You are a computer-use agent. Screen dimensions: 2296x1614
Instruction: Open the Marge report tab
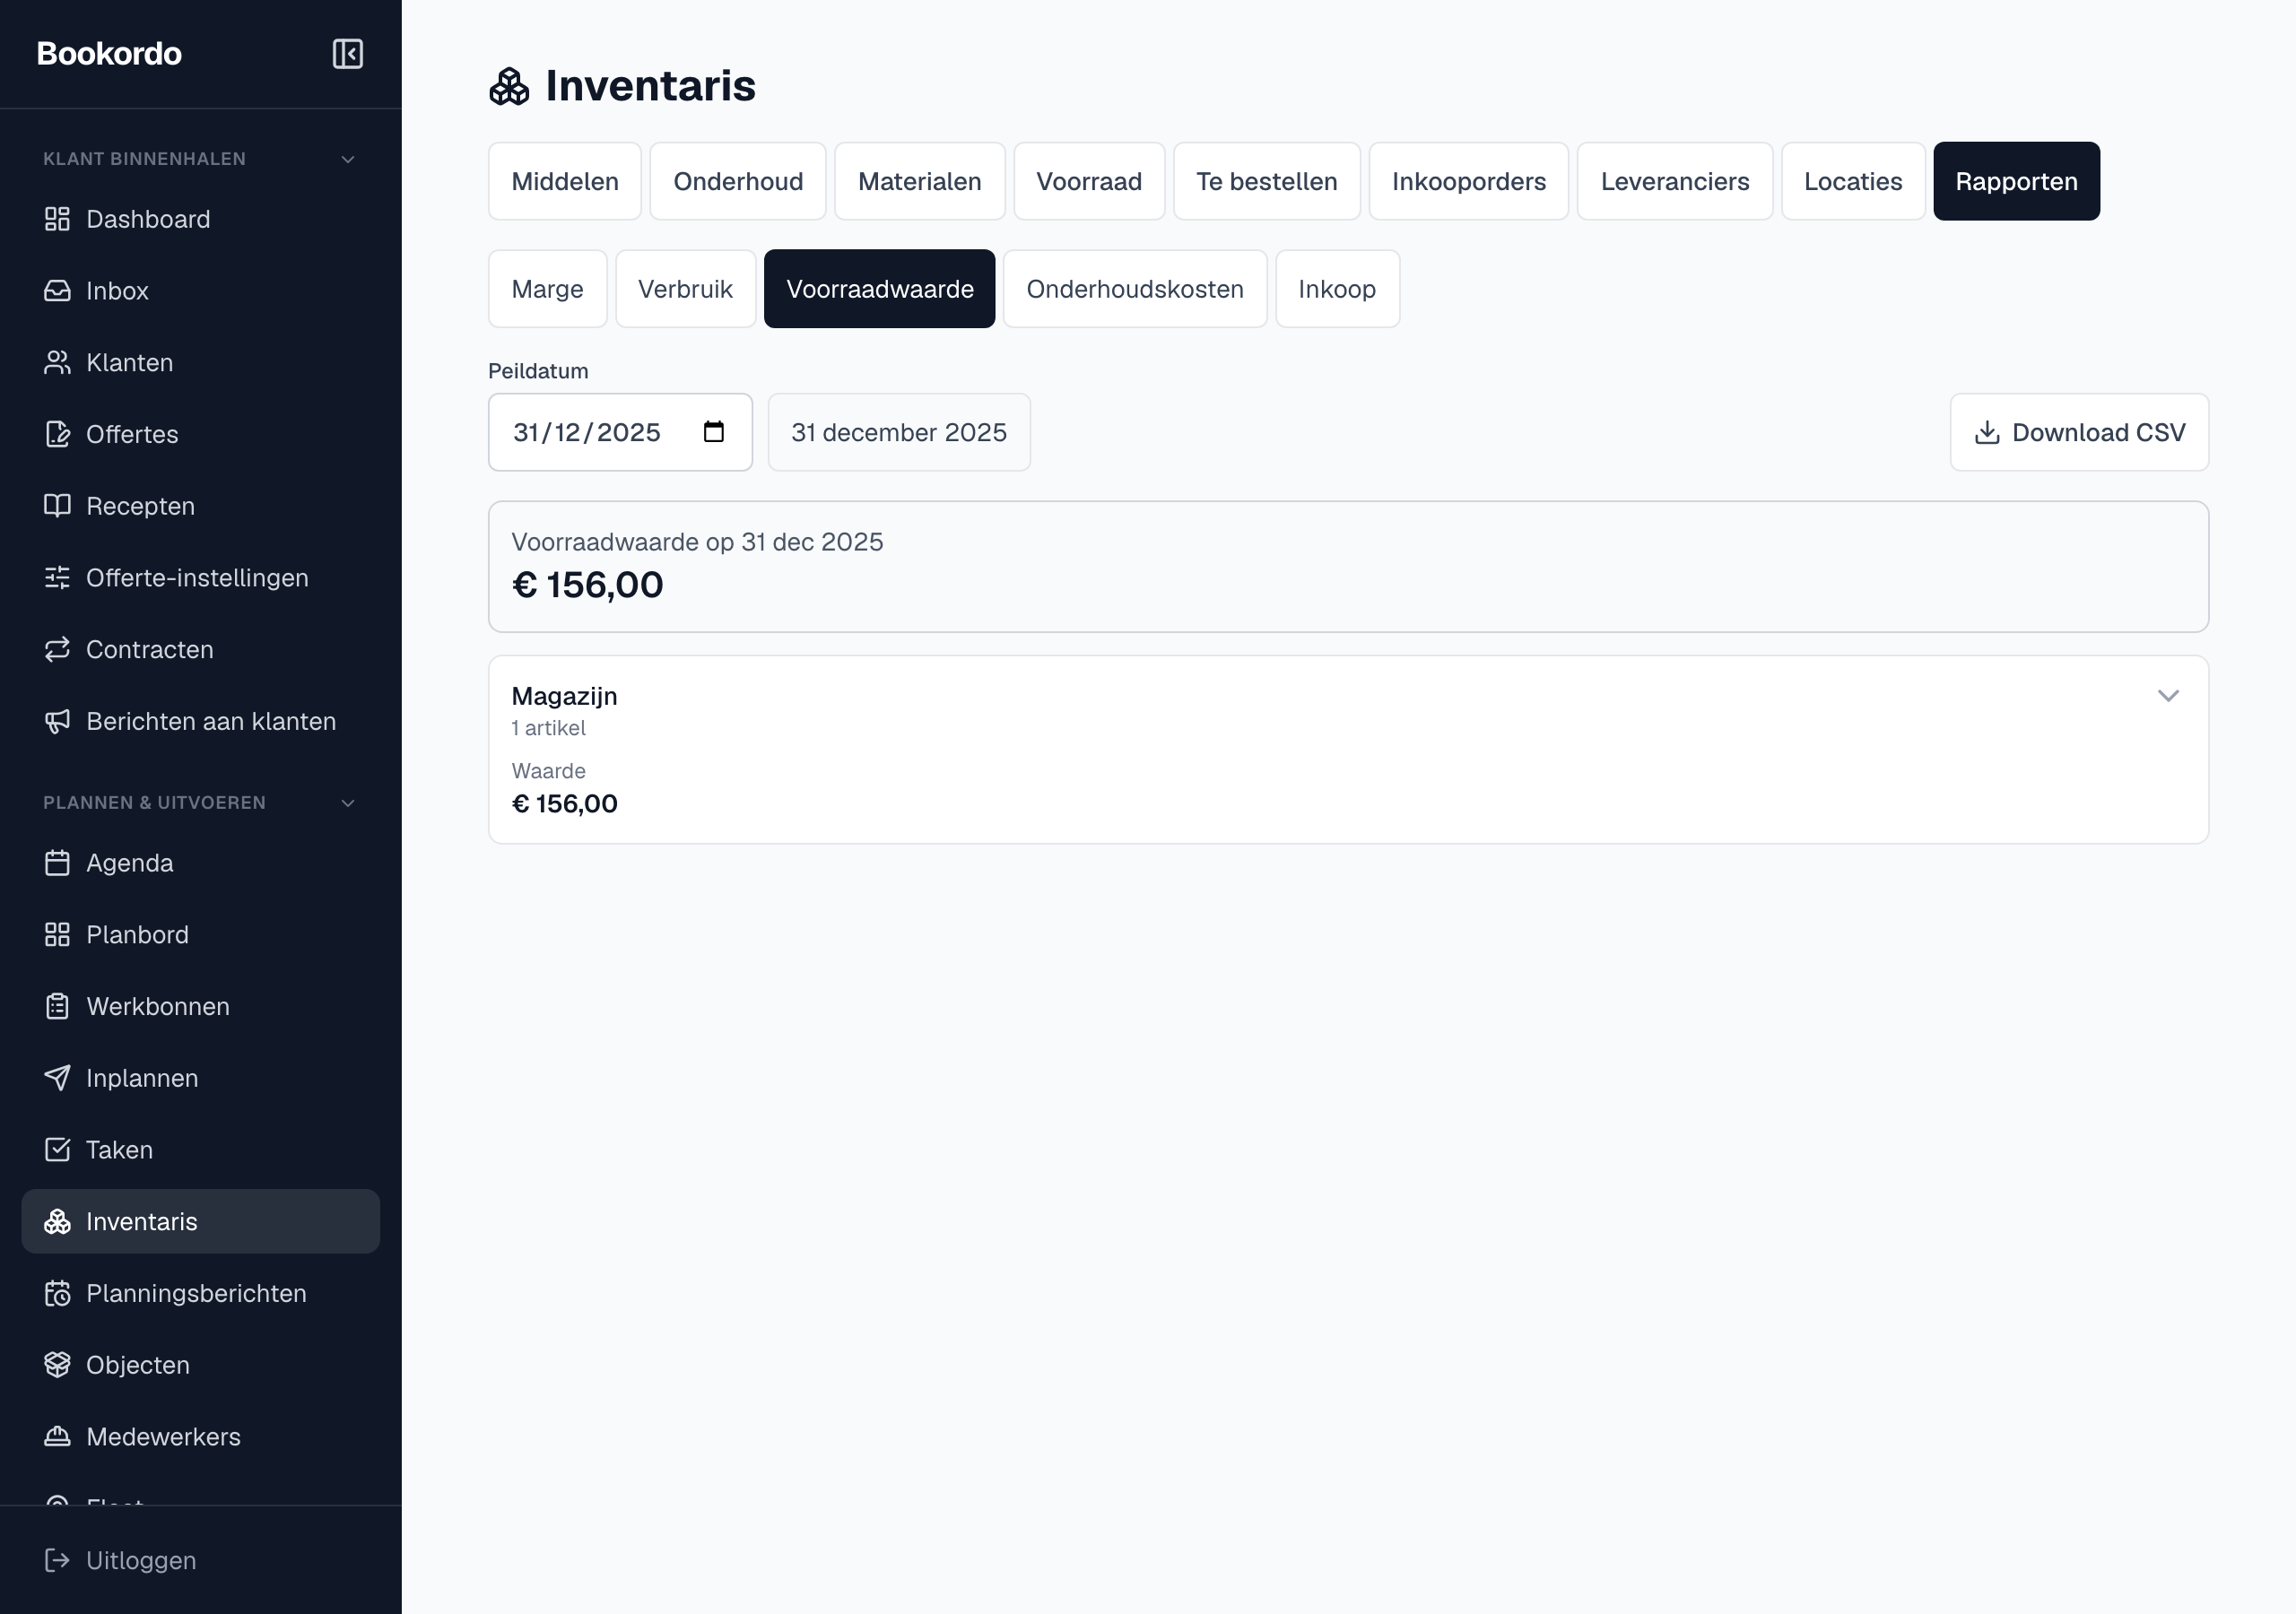pyautogui.click(x=547, y=289)
